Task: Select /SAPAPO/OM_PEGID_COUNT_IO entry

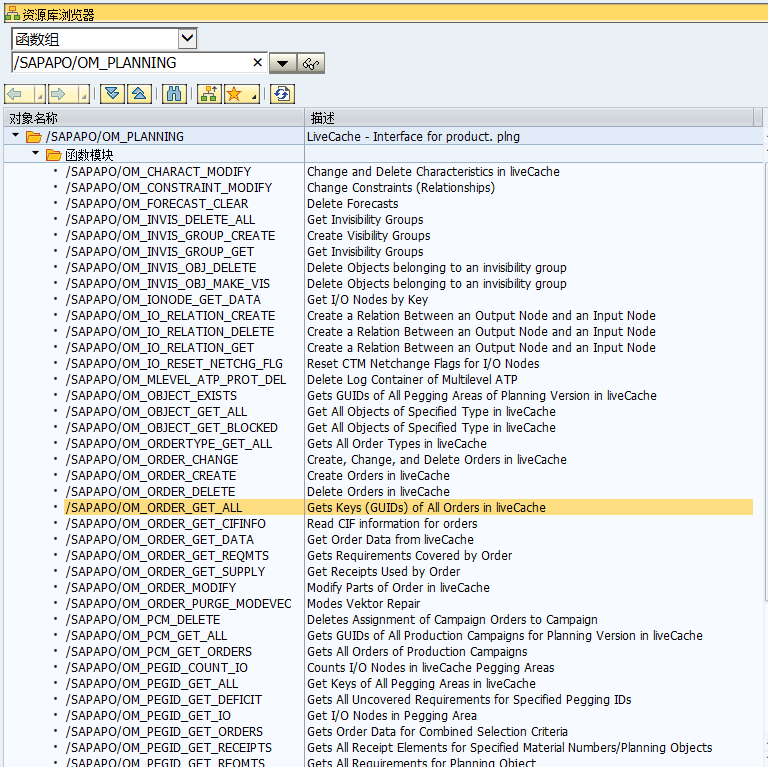Action: pyautogui.click(x=157, y=668)
